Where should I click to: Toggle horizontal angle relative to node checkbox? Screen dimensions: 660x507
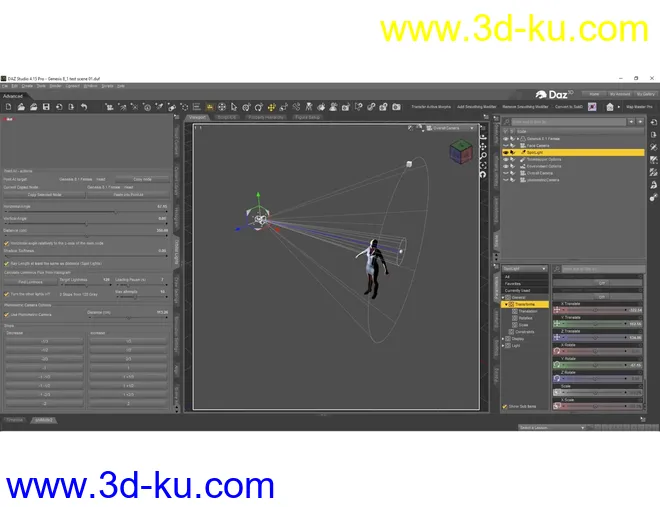point(6,243)
